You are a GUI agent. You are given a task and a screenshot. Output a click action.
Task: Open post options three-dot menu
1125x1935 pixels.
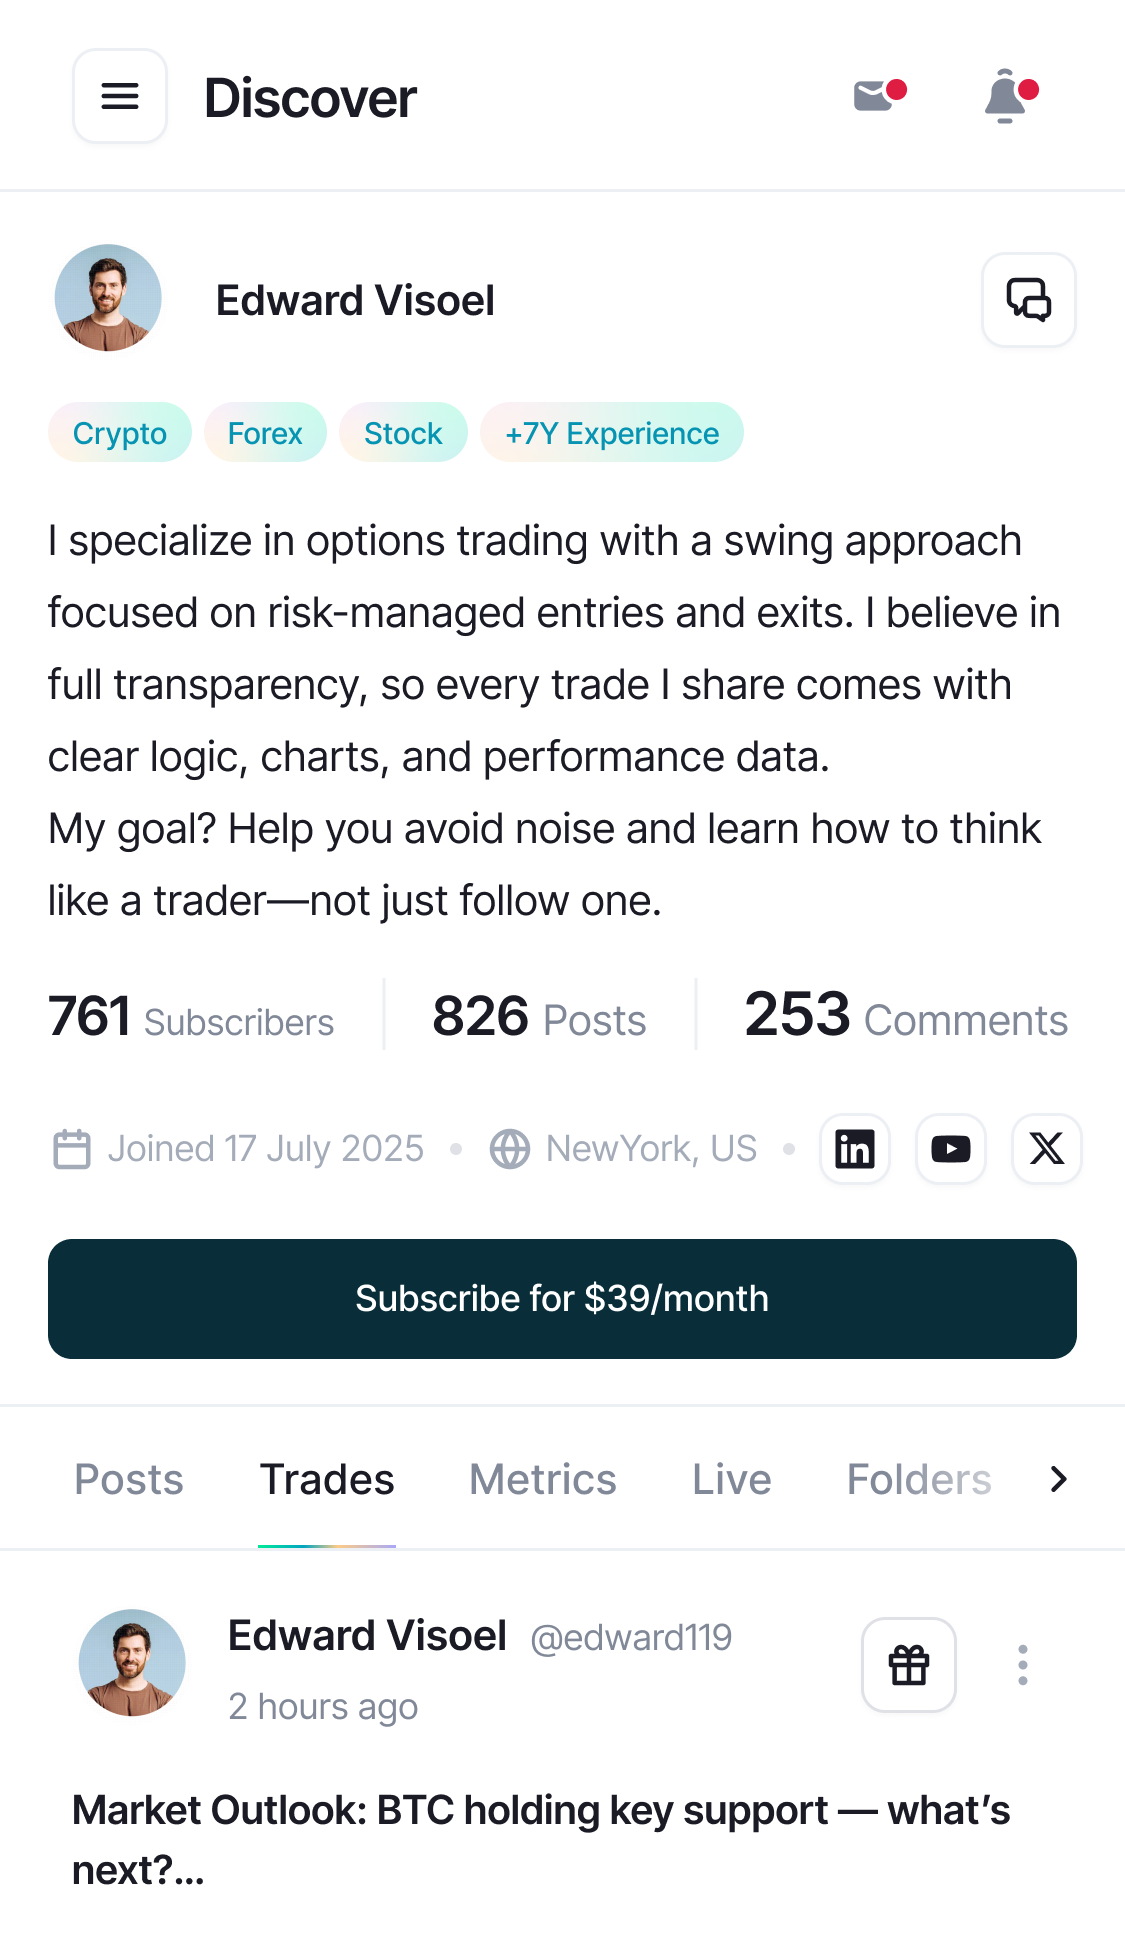pos(1022,1665)
